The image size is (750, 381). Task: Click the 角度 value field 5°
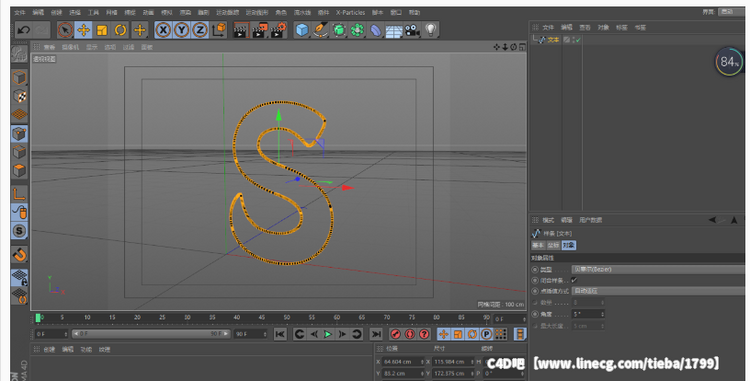588,314
